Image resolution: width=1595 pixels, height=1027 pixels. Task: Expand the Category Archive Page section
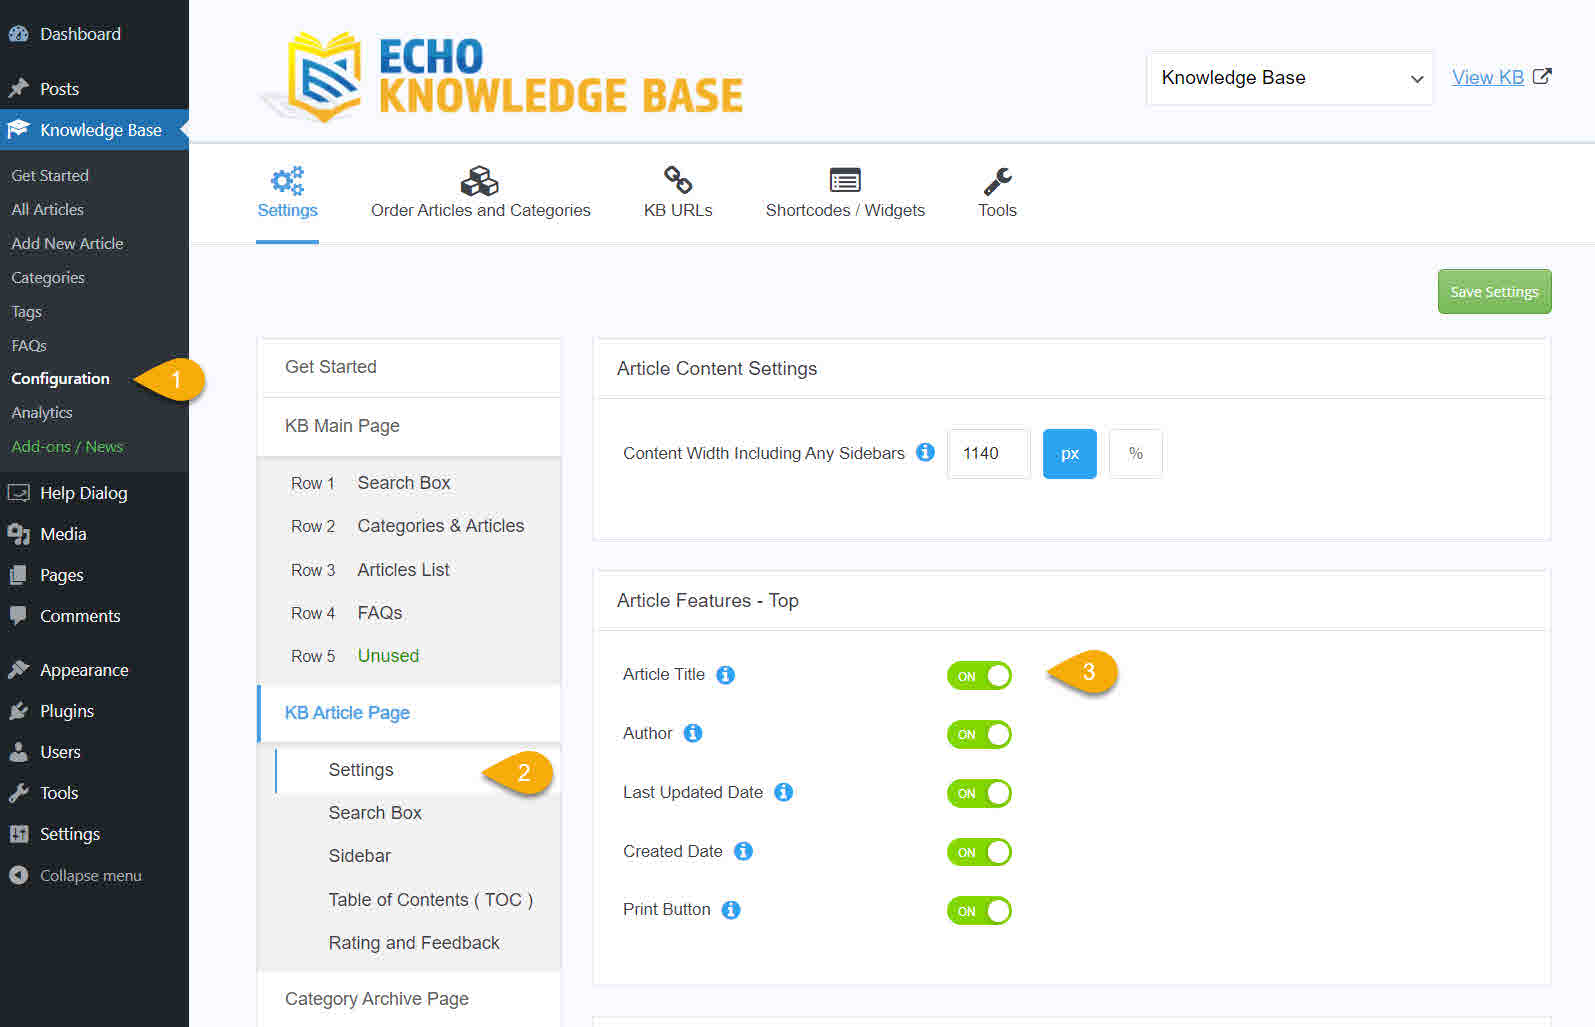tap(410, 999)
